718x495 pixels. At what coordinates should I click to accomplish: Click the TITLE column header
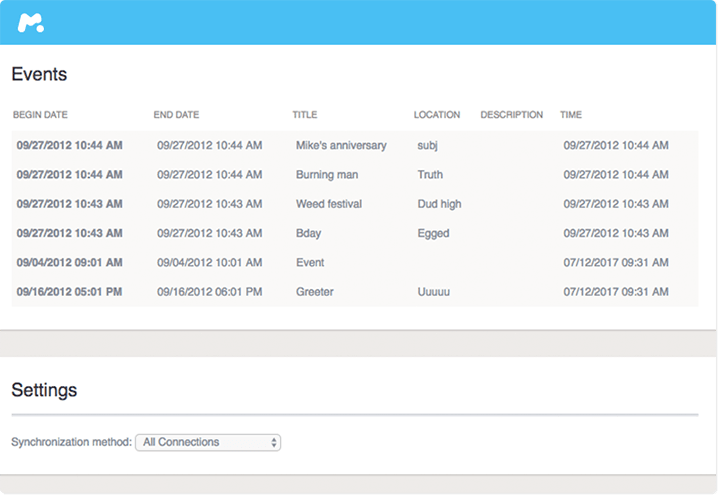[x=305, y=115]
